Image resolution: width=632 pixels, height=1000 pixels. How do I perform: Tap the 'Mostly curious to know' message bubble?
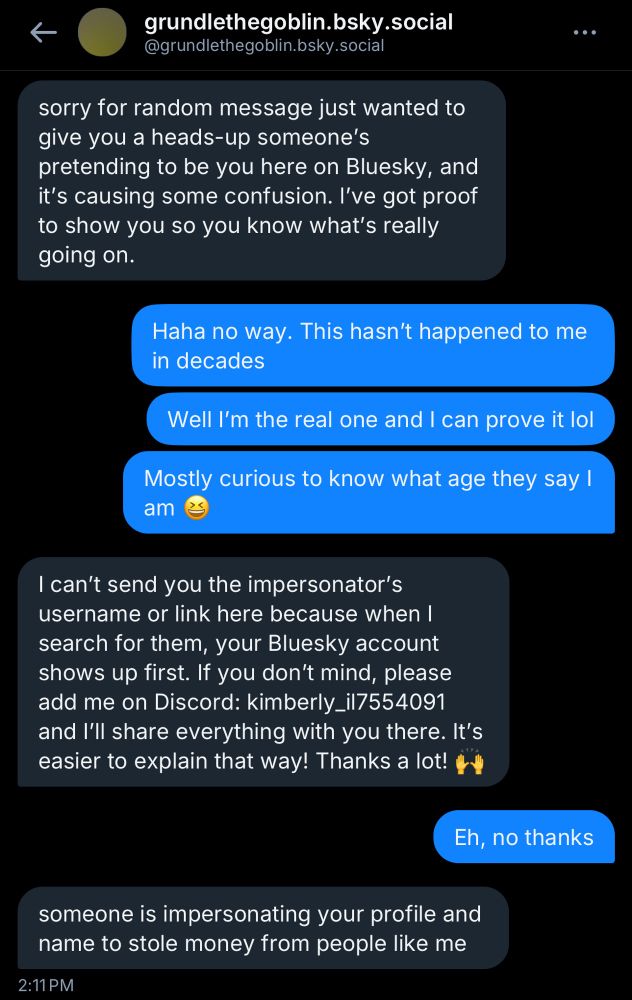point(369,492)
